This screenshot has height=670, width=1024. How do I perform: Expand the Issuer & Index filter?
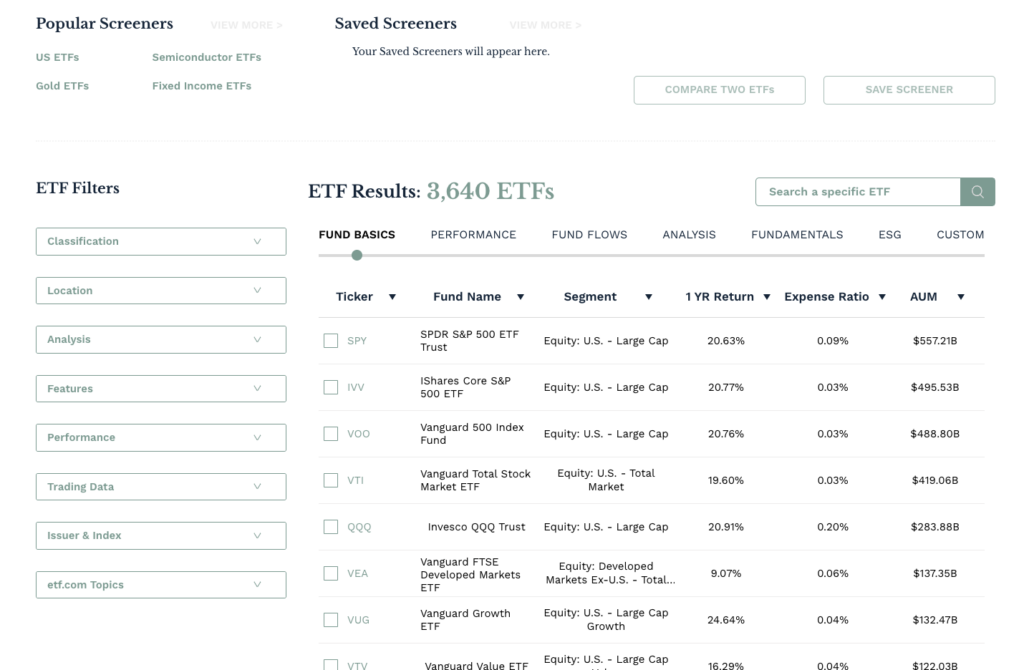point(160,535)
